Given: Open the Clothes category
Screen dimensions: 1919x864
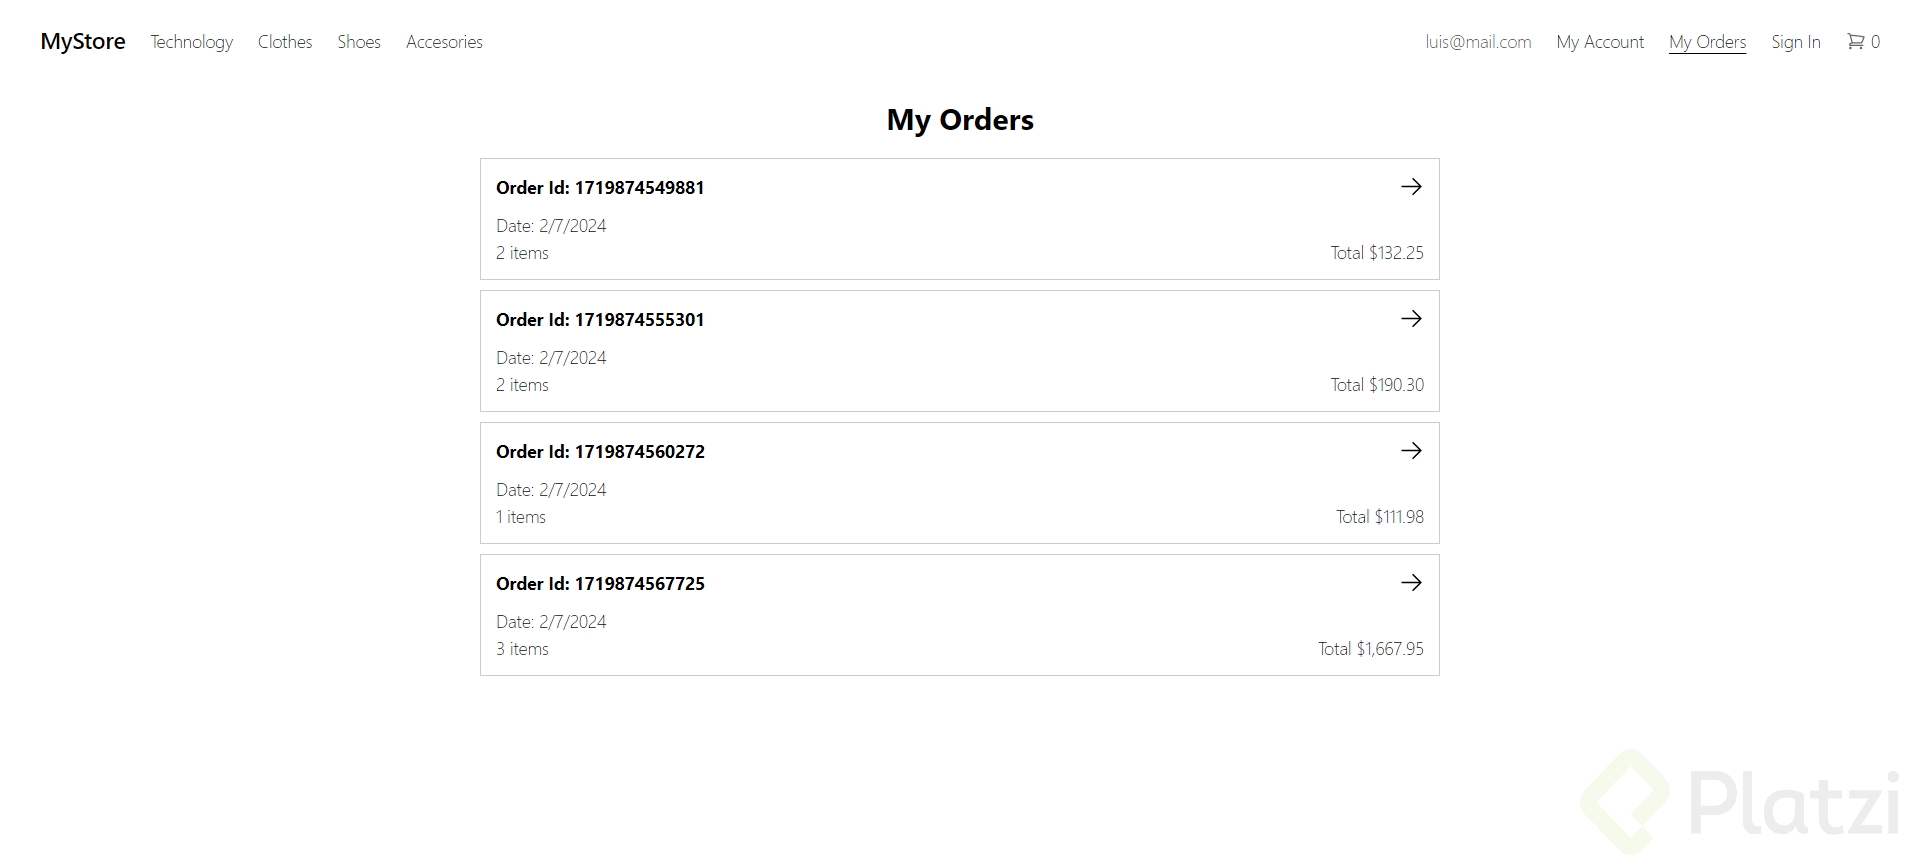Looking at the screenshot, I should pos(285,42).
